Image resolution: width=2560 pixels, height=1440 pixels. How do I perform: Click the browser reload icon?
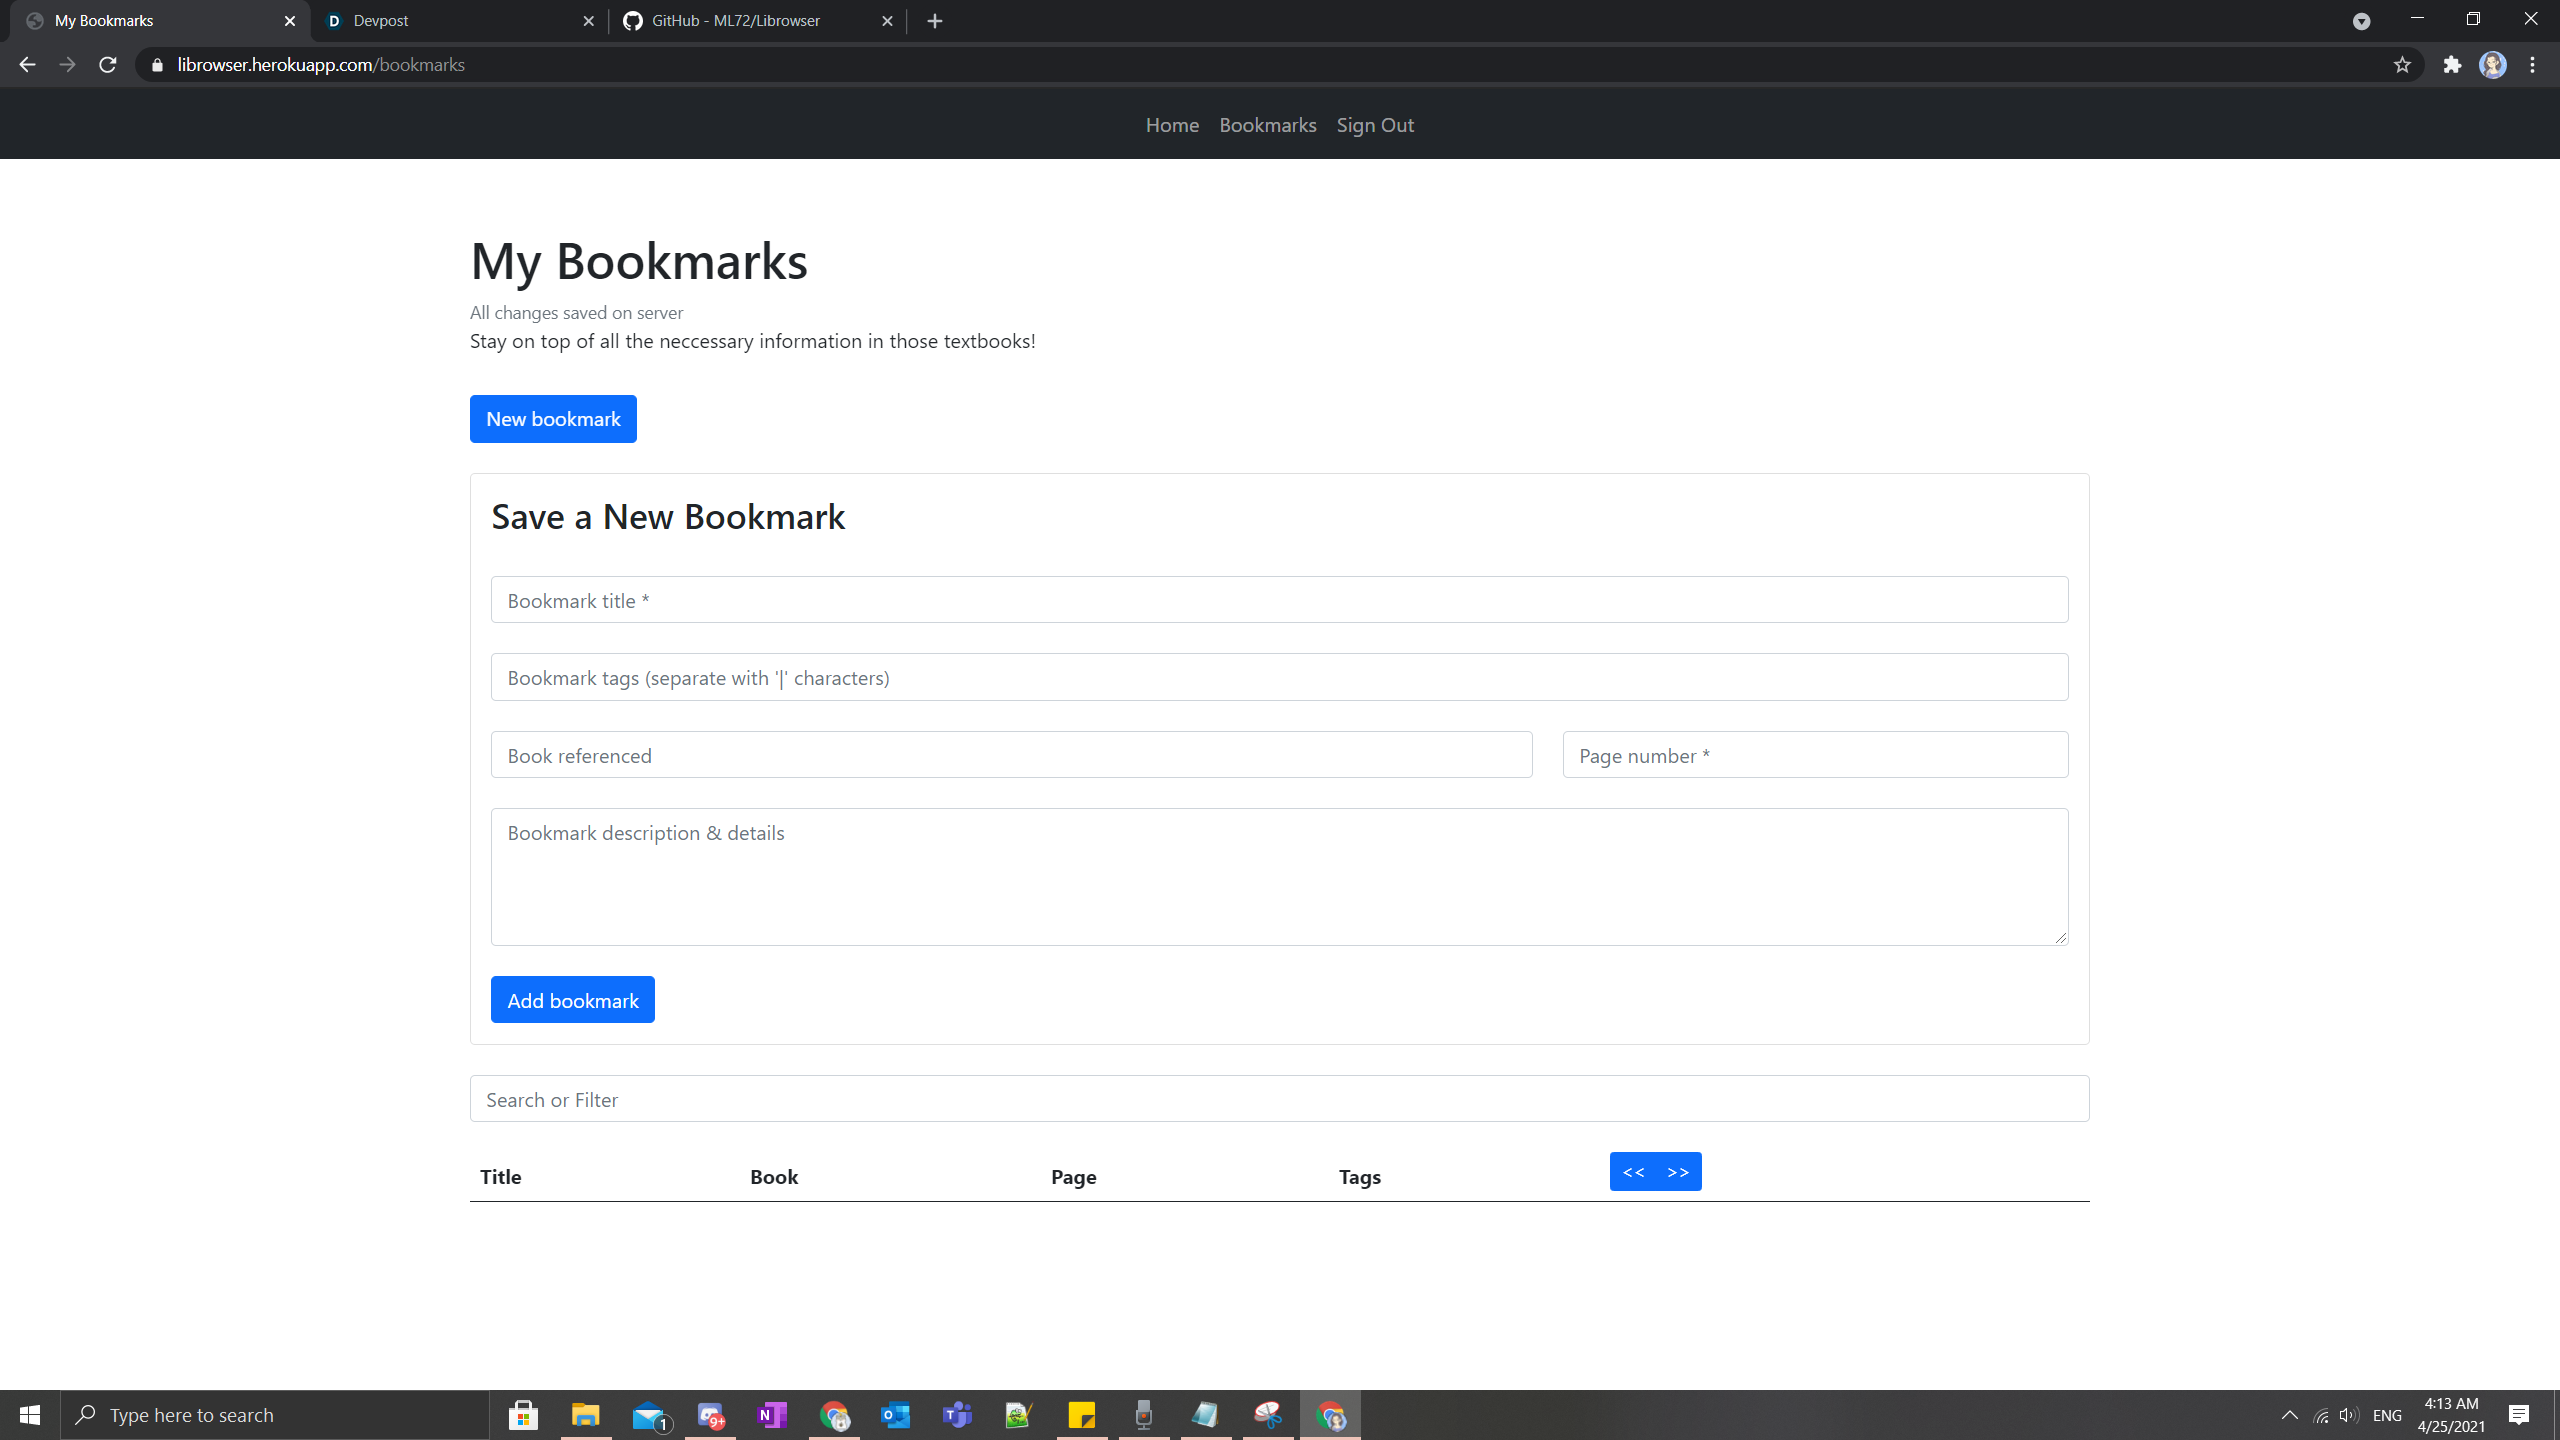108,65
